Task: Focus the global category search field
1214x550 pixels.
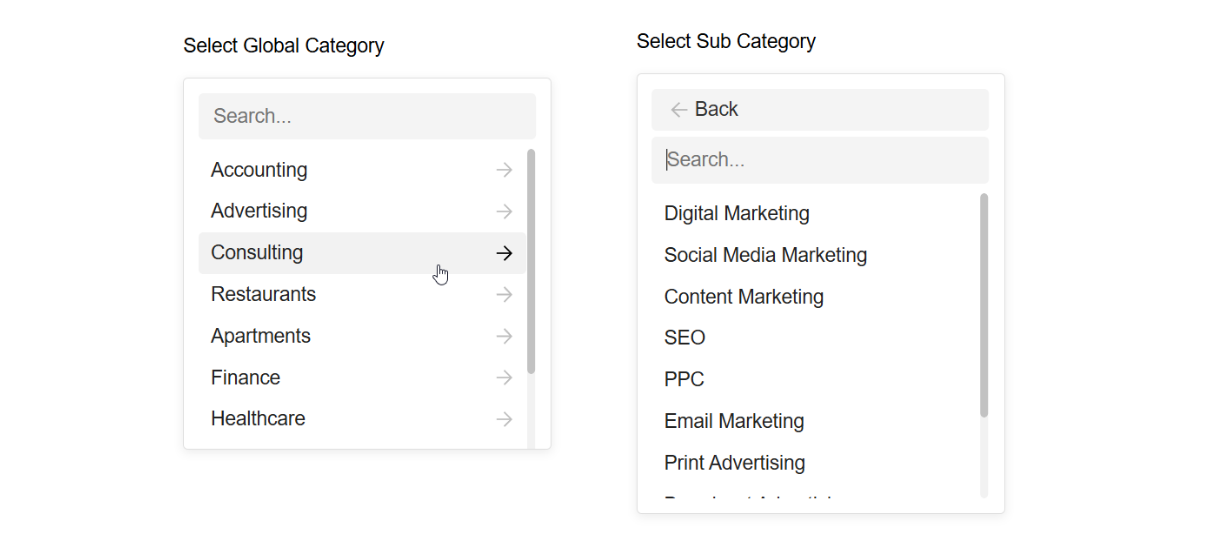Action: 367,116
